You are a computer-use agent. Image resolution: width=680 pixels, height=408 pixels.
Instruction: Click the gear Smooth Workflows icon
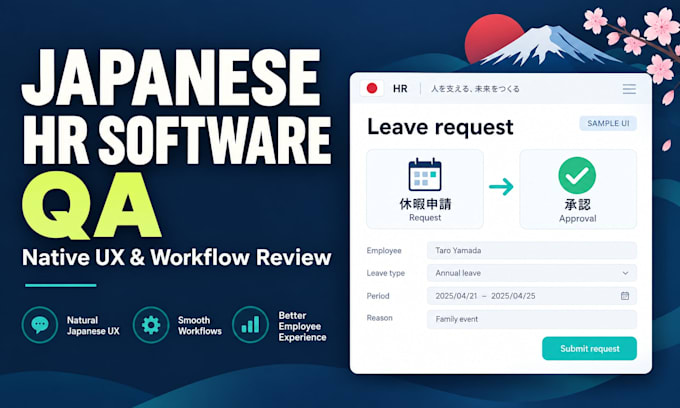click(x=151, y=325)
